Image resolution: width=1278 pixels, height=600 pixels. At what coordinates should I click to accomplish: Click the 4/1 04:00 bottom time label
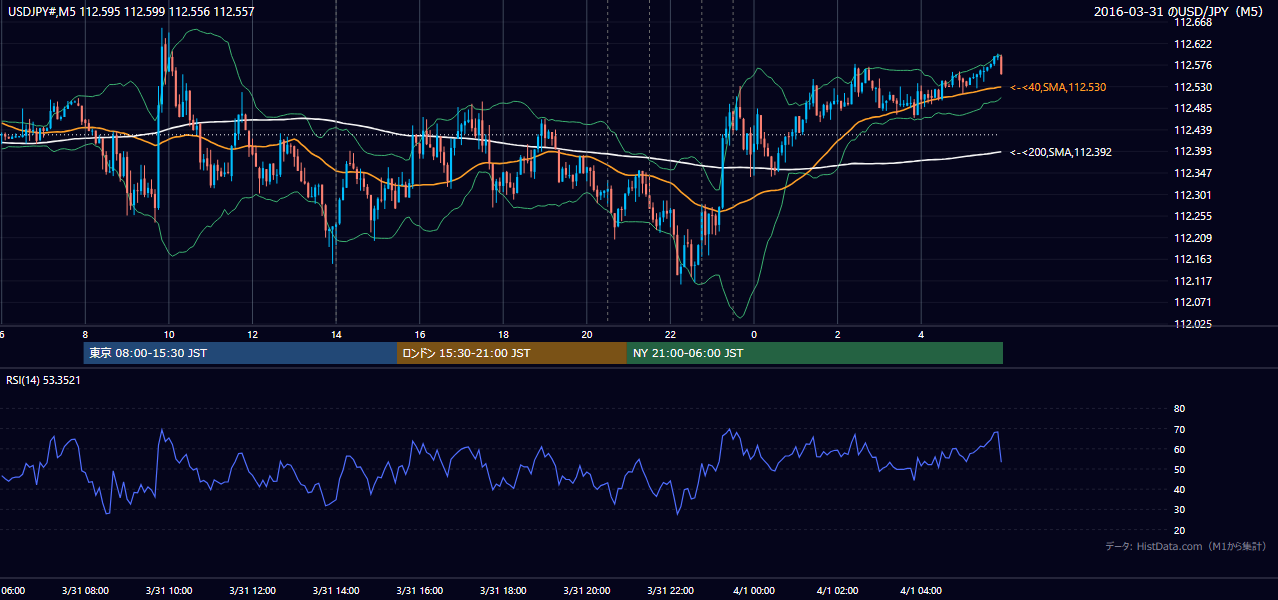tap(922, 591)
